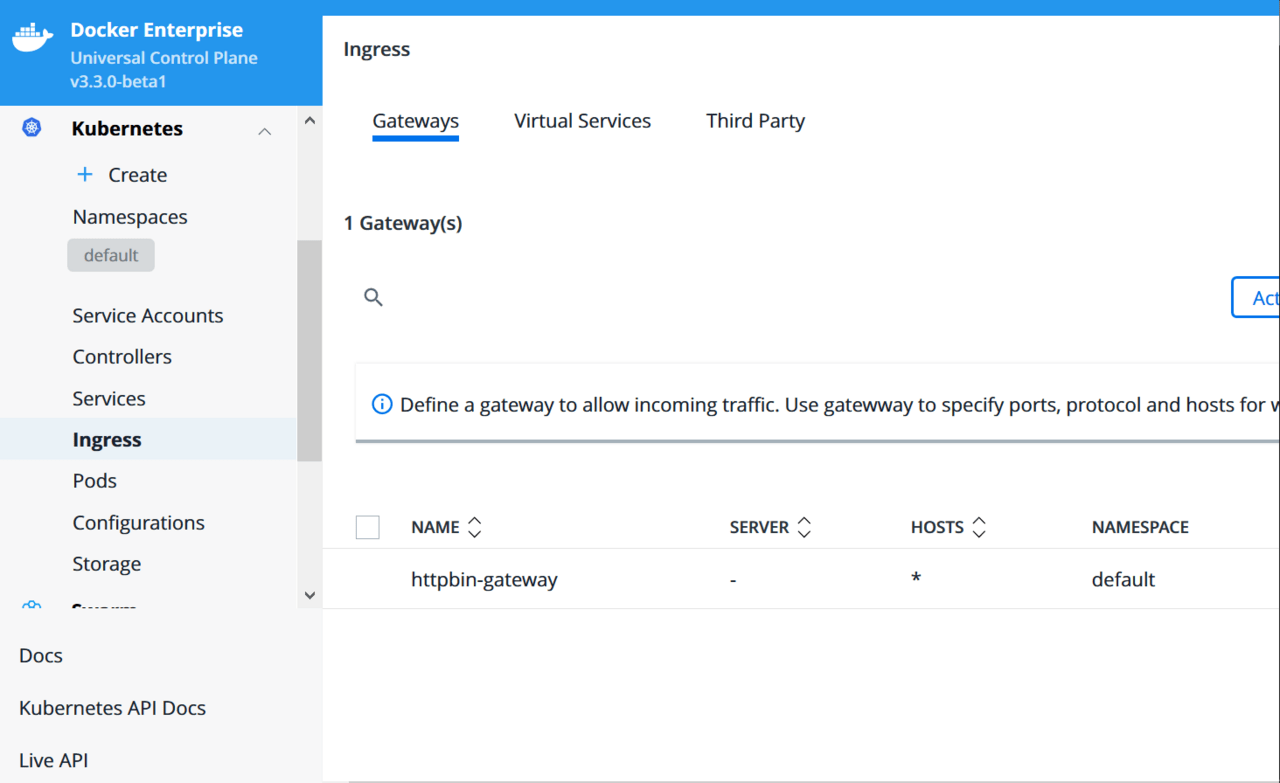
Task: Click the 1 Gateway(s) count label
Action: pyautogui.click(x=403, y=223)
